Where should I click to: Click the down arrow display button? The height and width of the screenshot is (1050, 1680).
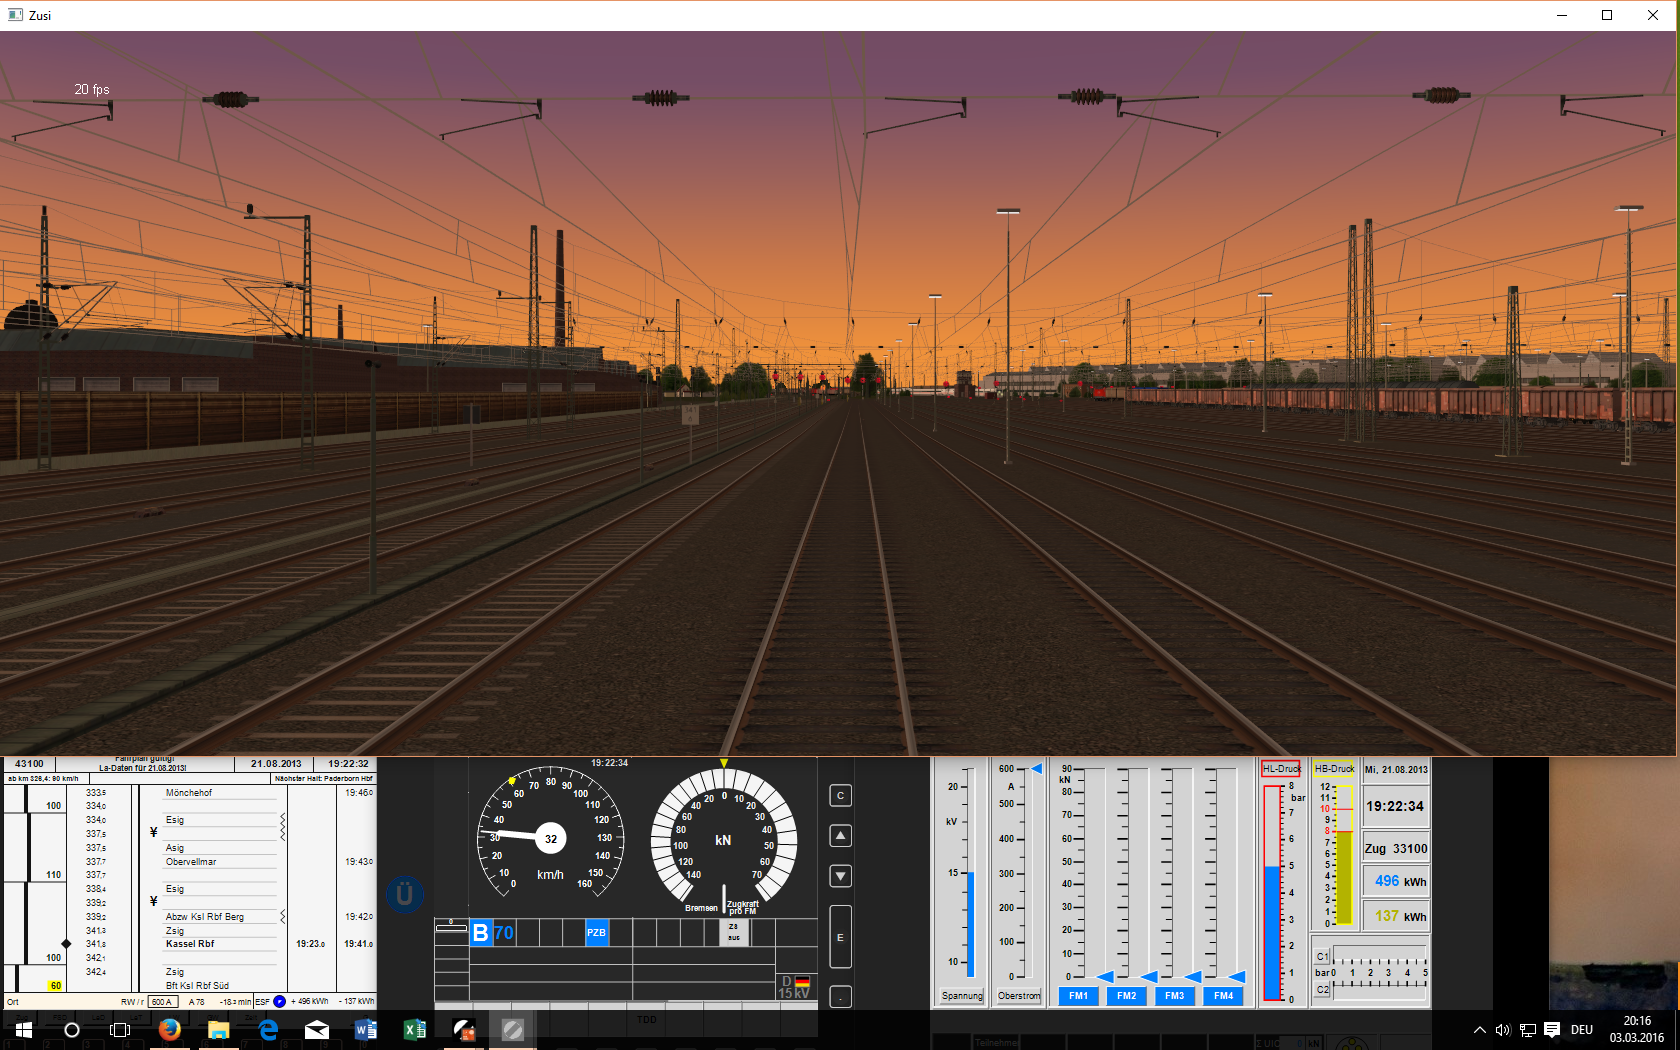point(841,876)
